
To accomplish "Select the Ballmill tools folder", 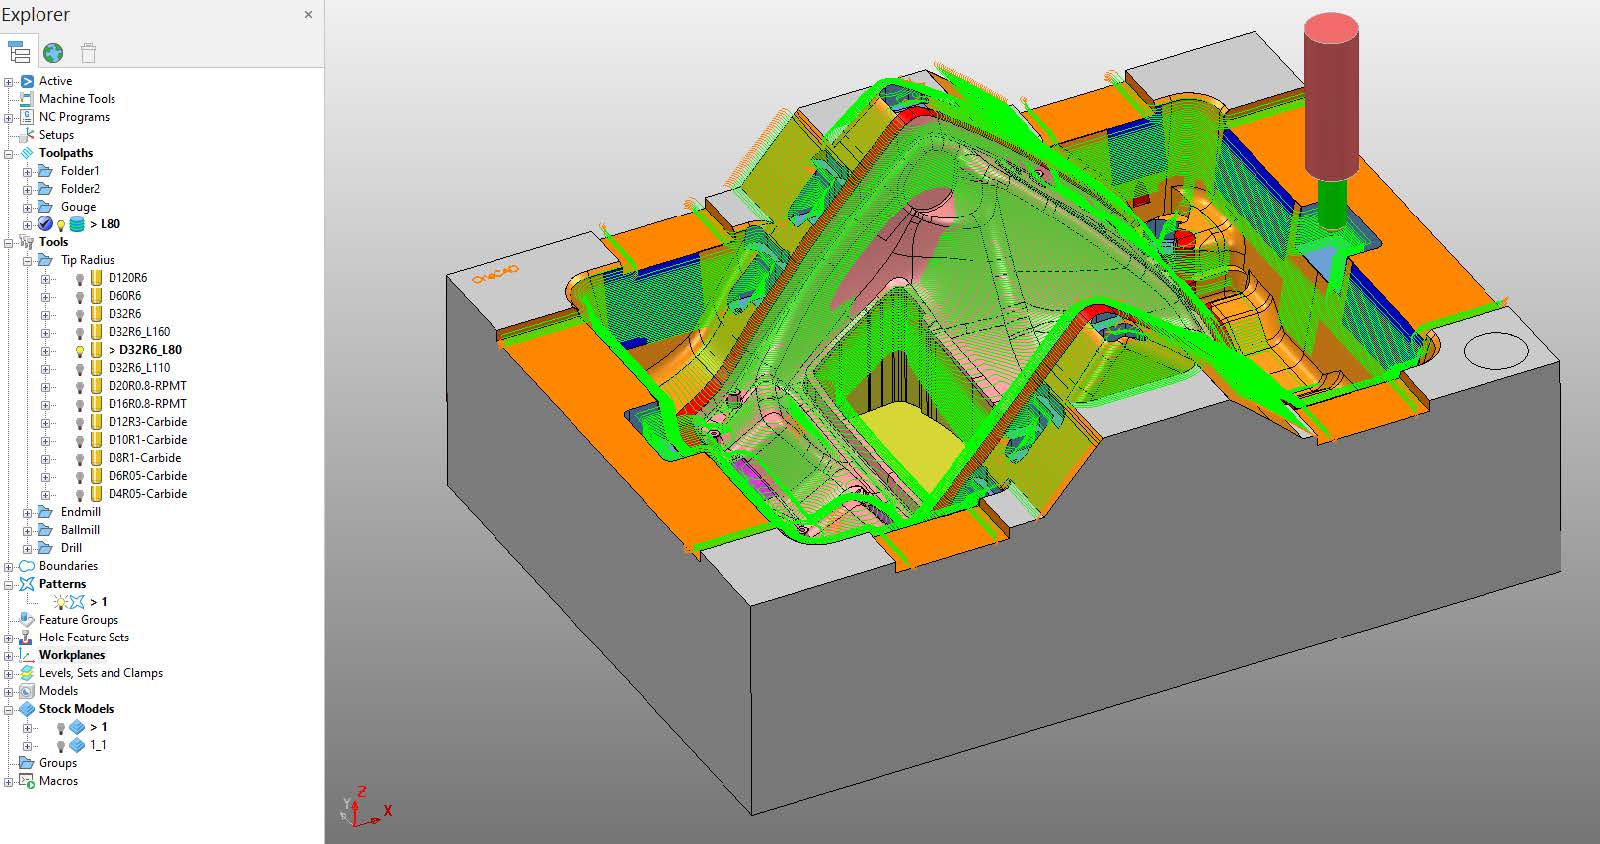I will point(80,530).
